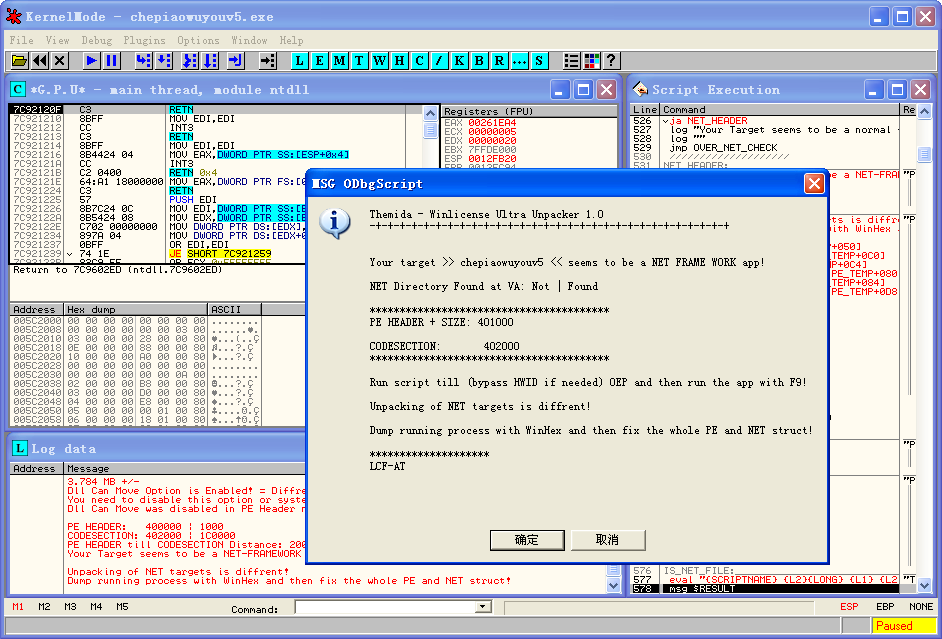The width and height of the screenshot is (942, 639).
Task: Open the Help menu
Action: click(x=291, y=40)
